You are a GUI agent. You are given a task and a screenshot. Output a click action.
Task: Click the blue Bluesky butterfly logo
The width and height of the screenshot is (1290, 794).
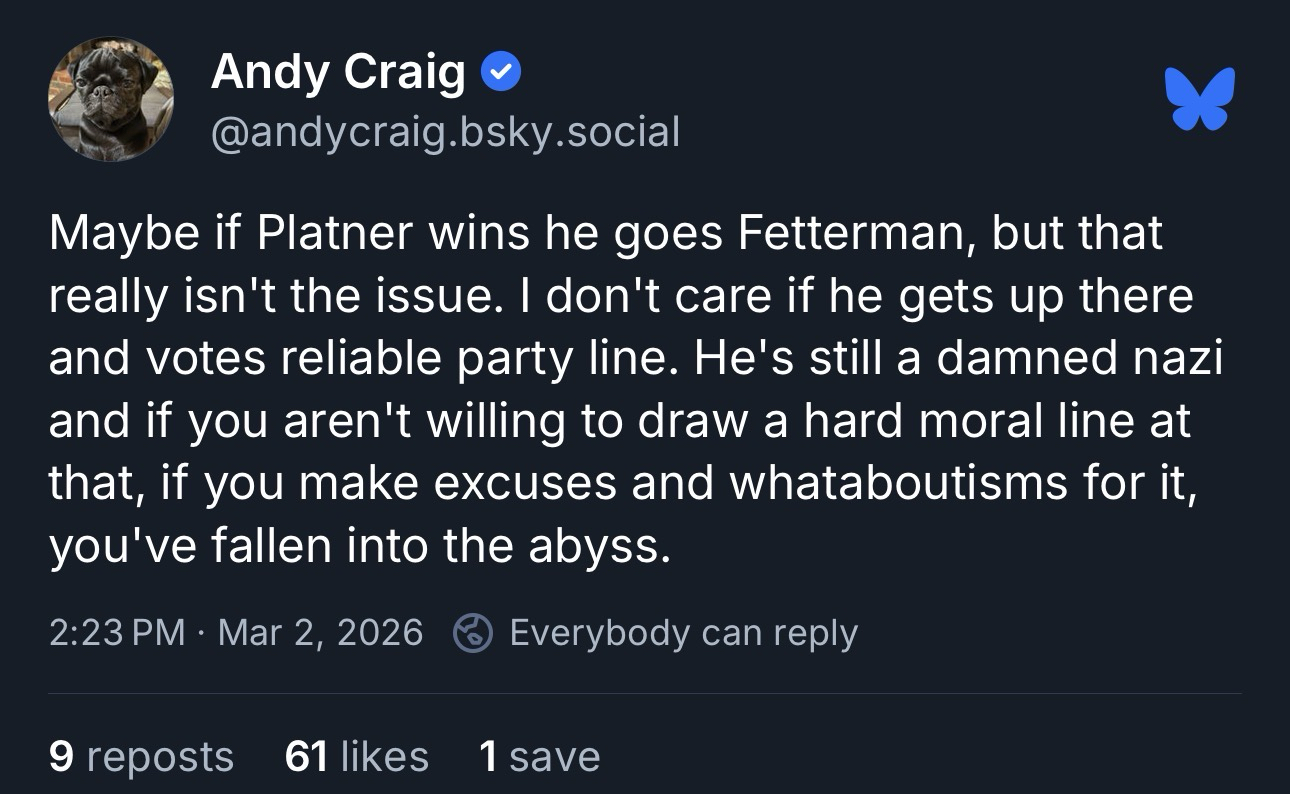pos(1200,98)
